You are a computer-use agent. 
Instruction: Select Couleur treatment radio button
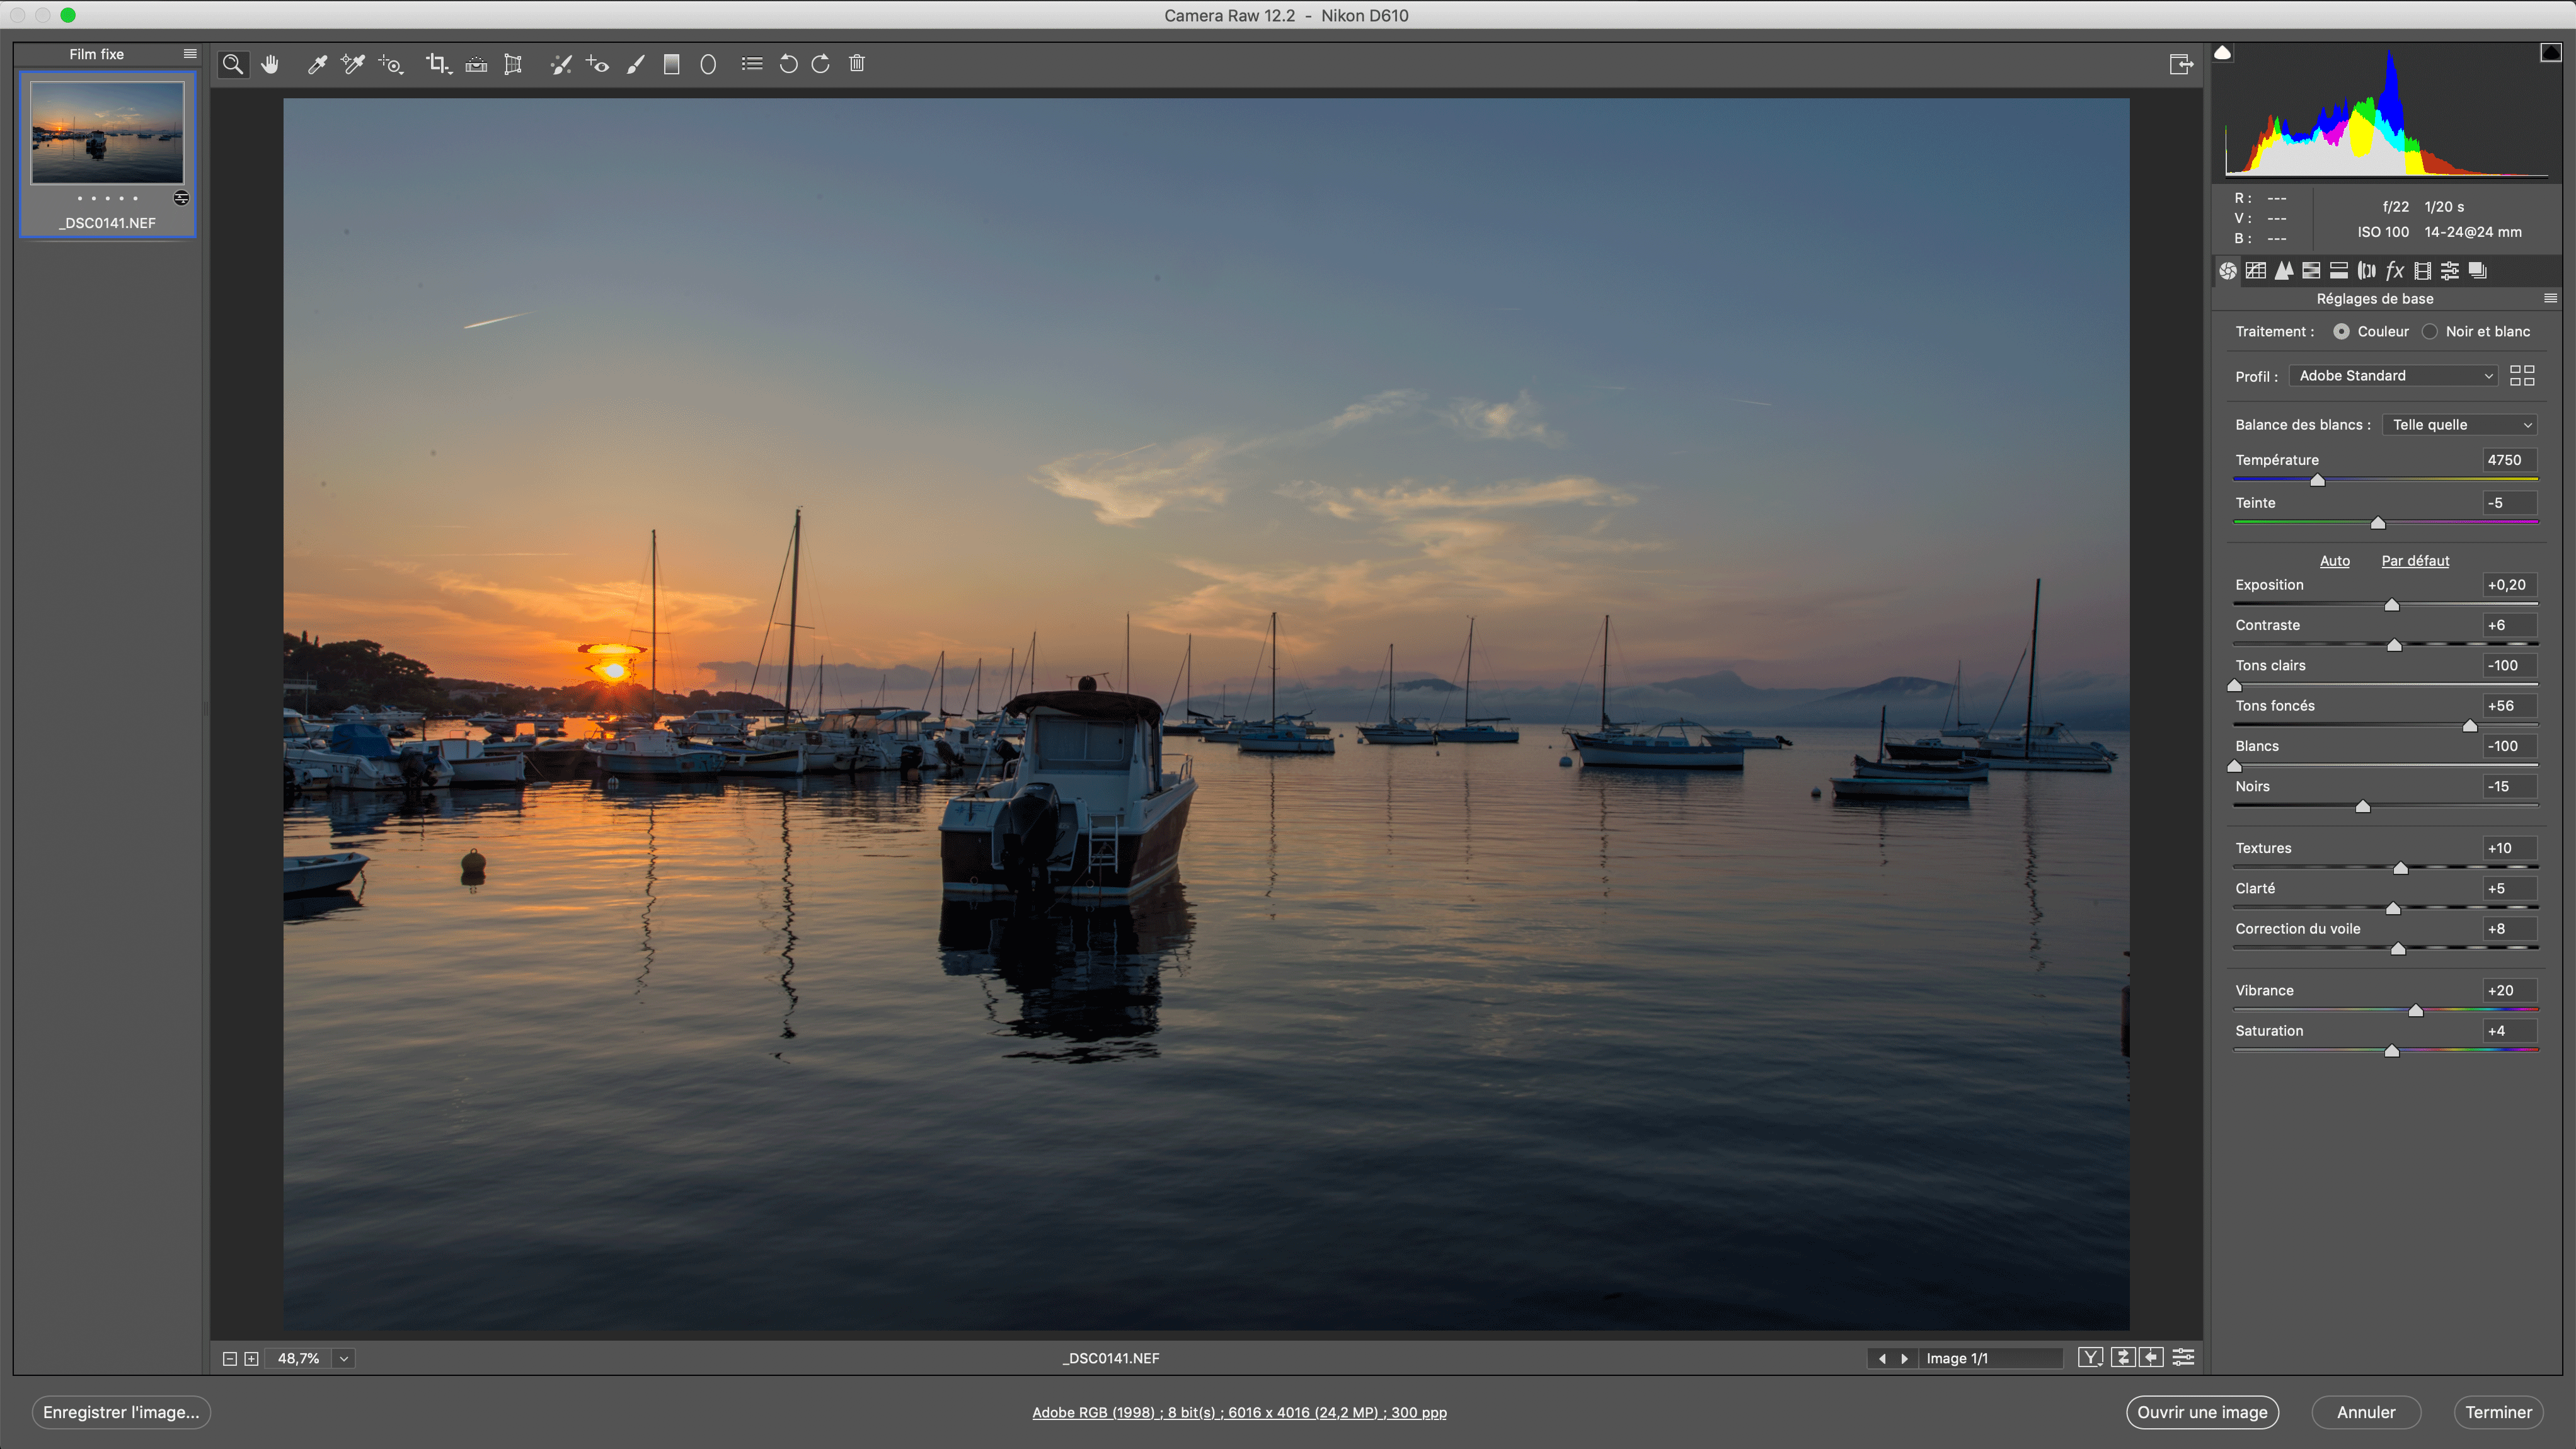tap(2341, 331)
